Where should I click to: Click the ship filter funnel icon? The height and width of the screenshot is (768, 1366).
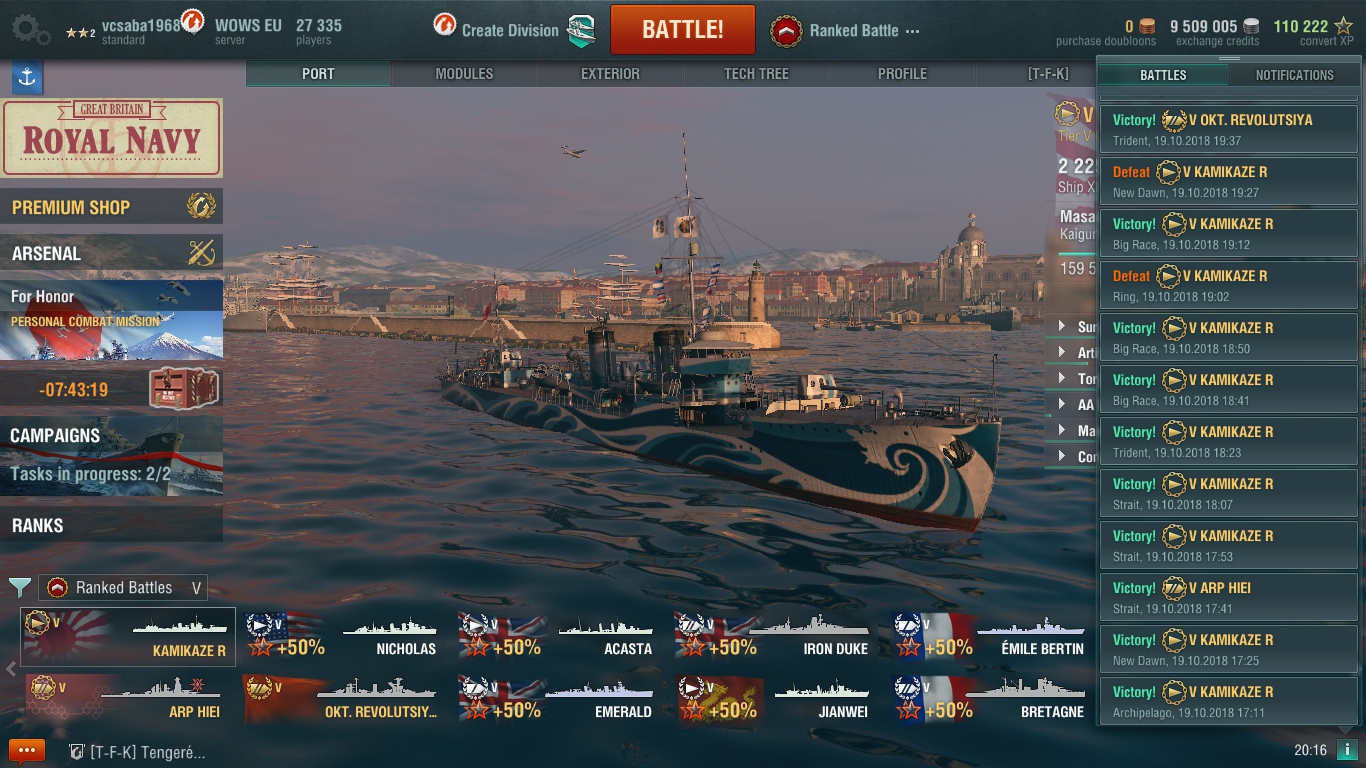click(19, 587)
